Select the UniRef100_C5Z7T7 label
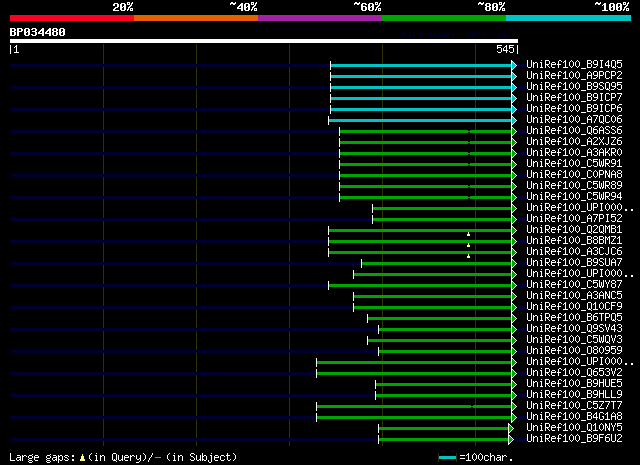 [574, 406]
